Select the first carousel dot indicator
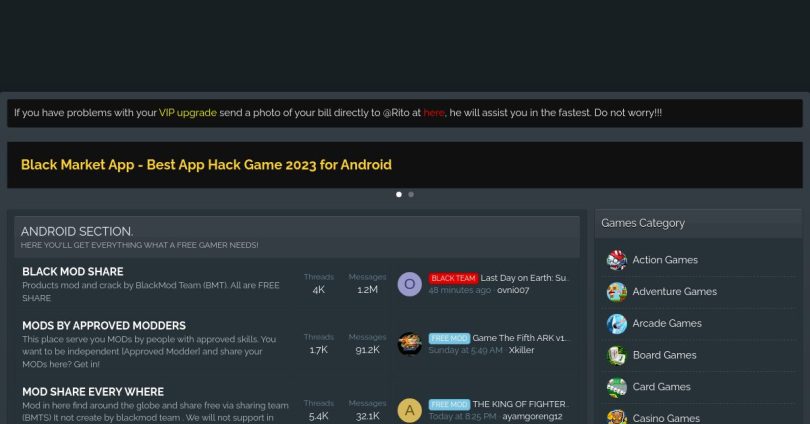 coord(399,195)
